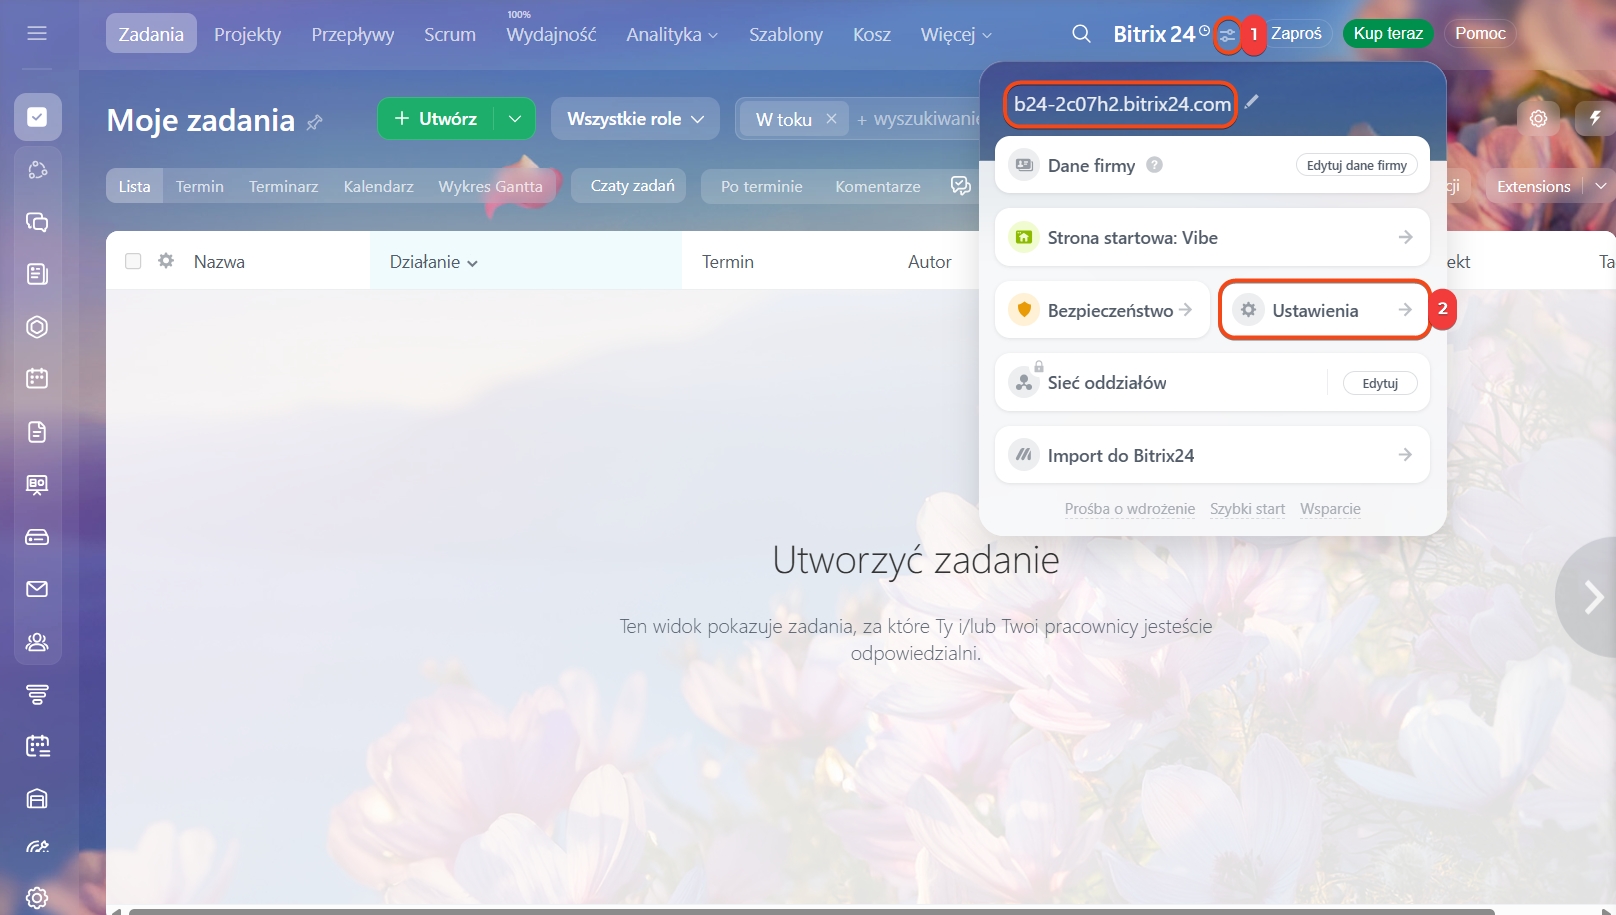Switch to the Lista view tab
1616x915 pixels.
coord(134,186)
